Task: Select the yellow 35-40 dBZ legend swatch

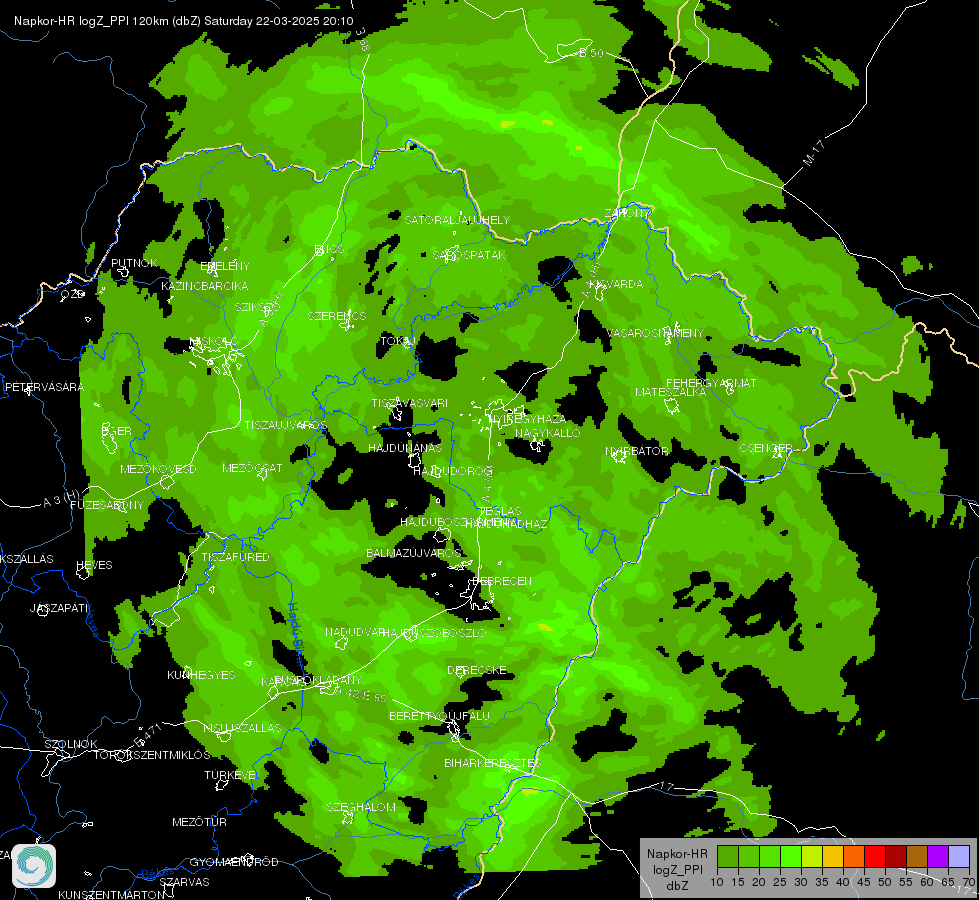Action: (833, 856)
